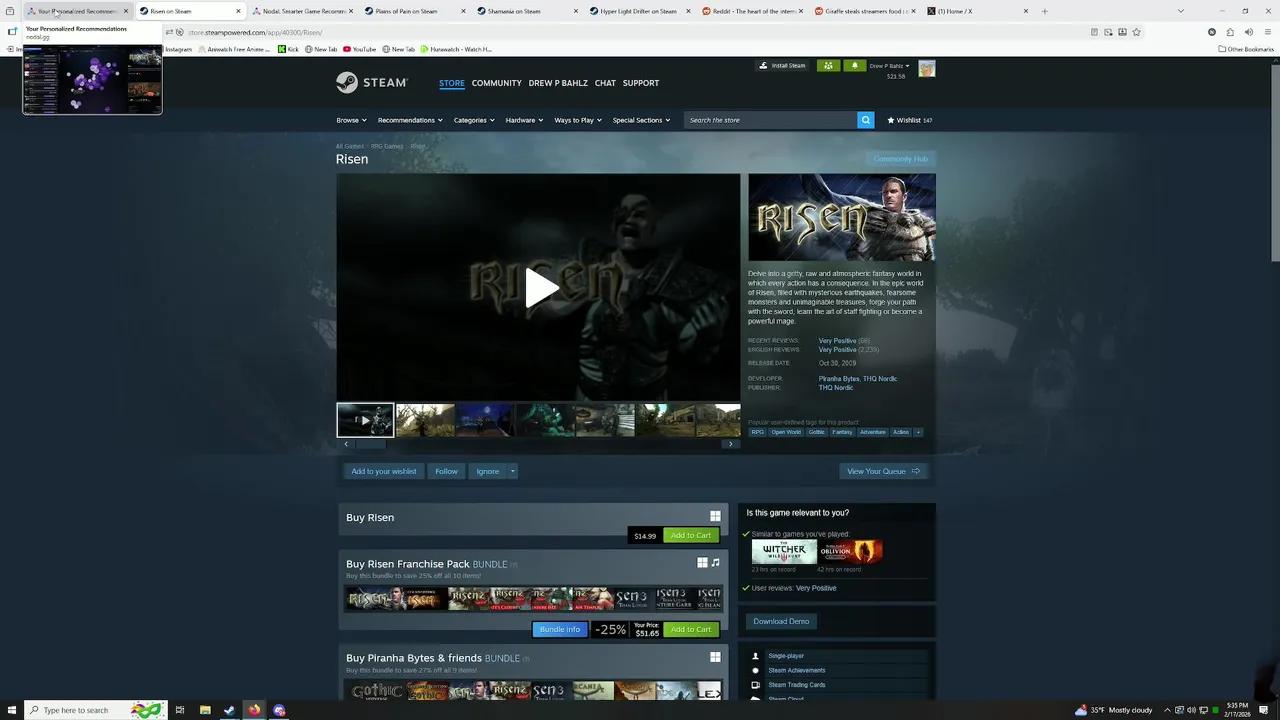This screenshot has width=1280, height=720.
Task: Go to the COMMUNITY menu
Action: pyautogui.click(x=497, y=83)
